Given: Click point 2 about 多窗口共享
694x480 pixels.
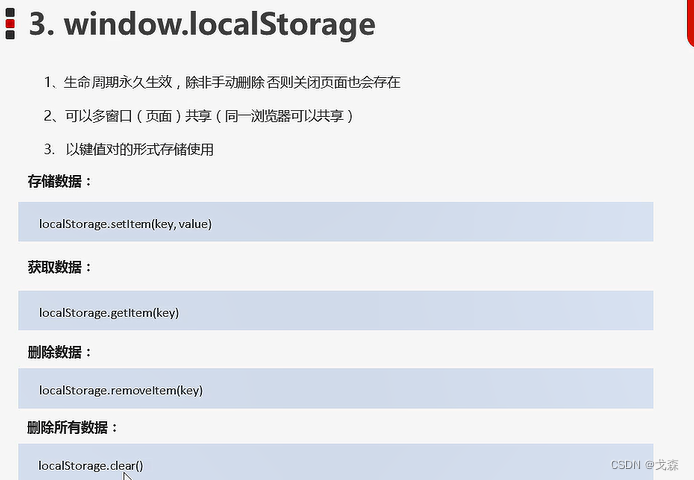Looking at the screenshot, I should (x=198, y=116).
